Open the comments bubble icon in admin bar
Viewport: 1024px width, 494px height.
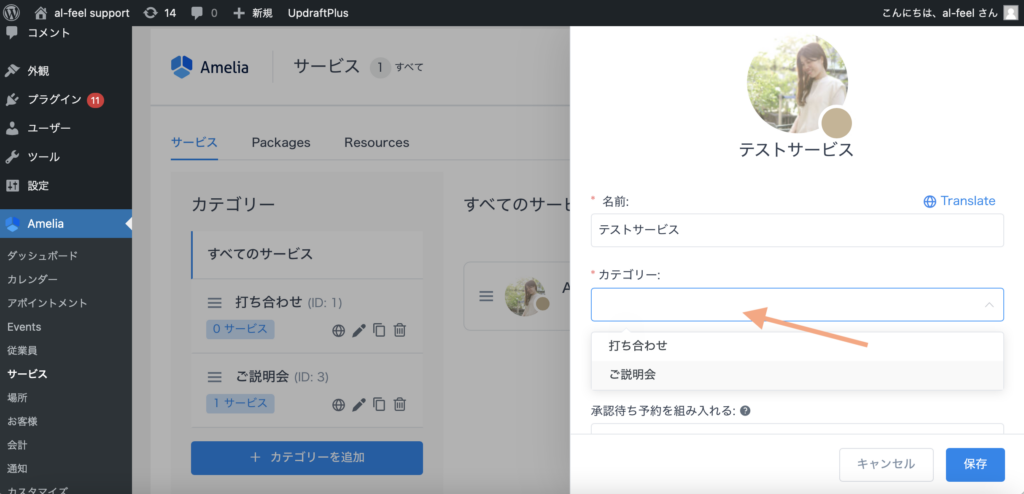tap(196, 13)
